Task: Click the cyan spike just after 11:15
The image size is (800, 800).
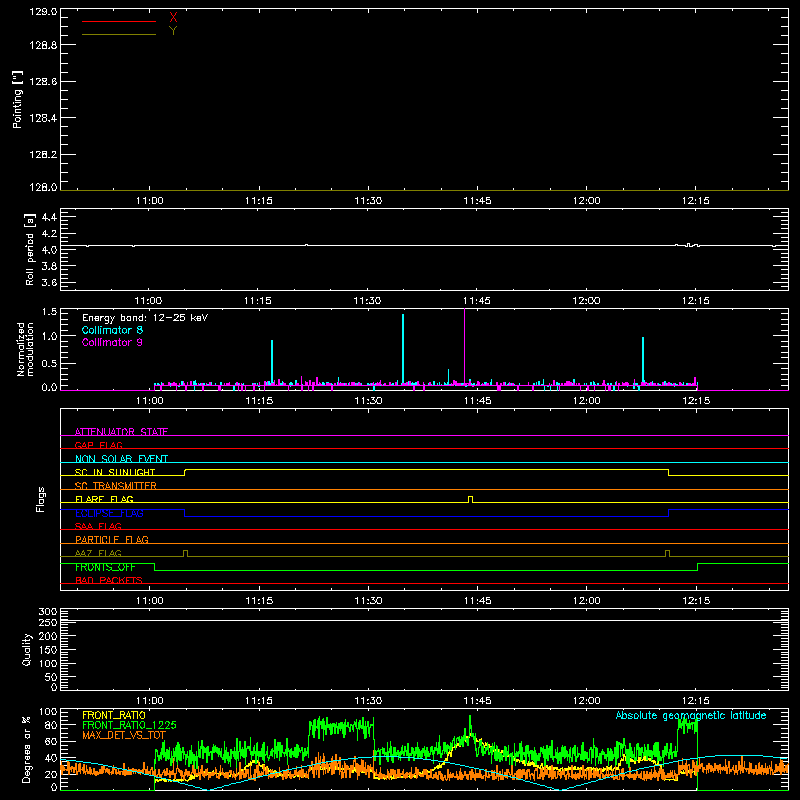Action: pos(272,361)
